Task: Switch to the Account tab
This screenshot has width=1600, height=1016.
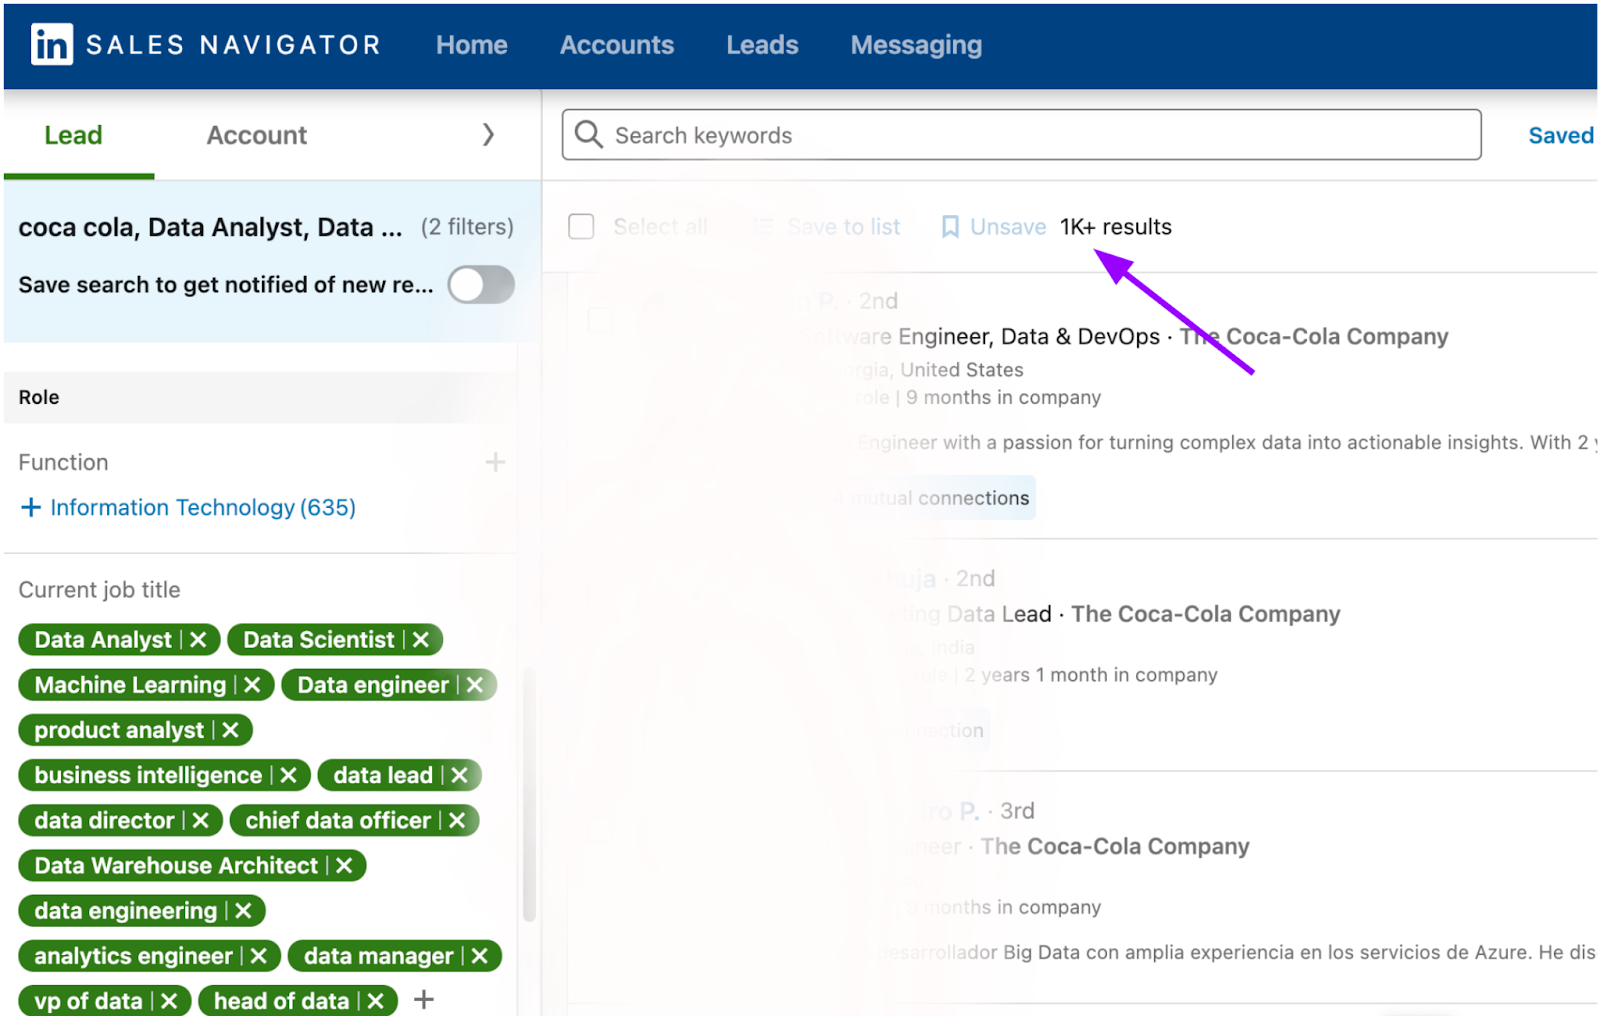Action: pos(257,135)
